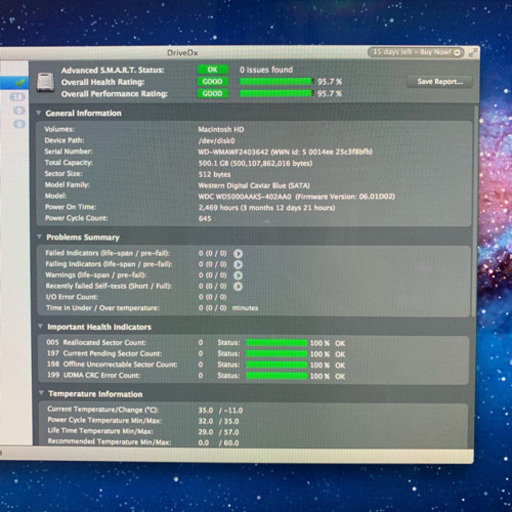The image size is (512, 512).
Task: Click the hard drive icon beside the S.M.A.R.T. status
Action: tap(46, 82)
